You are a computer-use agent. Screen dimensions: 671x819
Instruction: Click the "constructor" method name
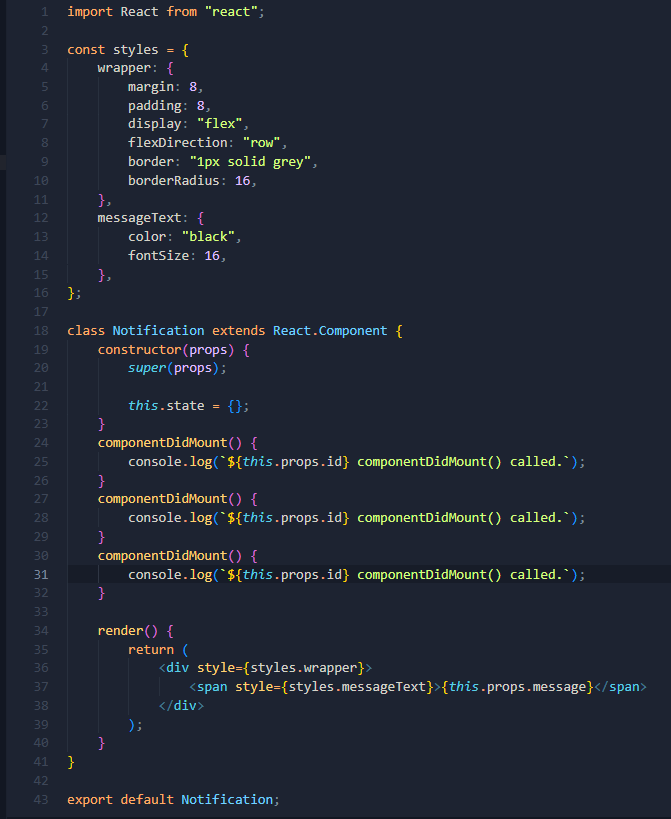tap(139, 349)
